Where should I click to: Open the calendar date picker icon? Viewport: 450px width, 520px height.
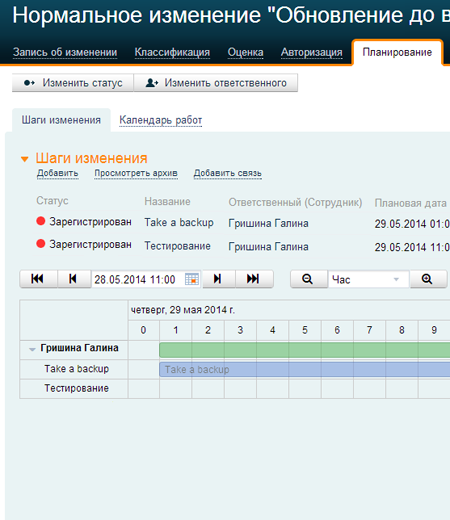[x=192, y=279]
